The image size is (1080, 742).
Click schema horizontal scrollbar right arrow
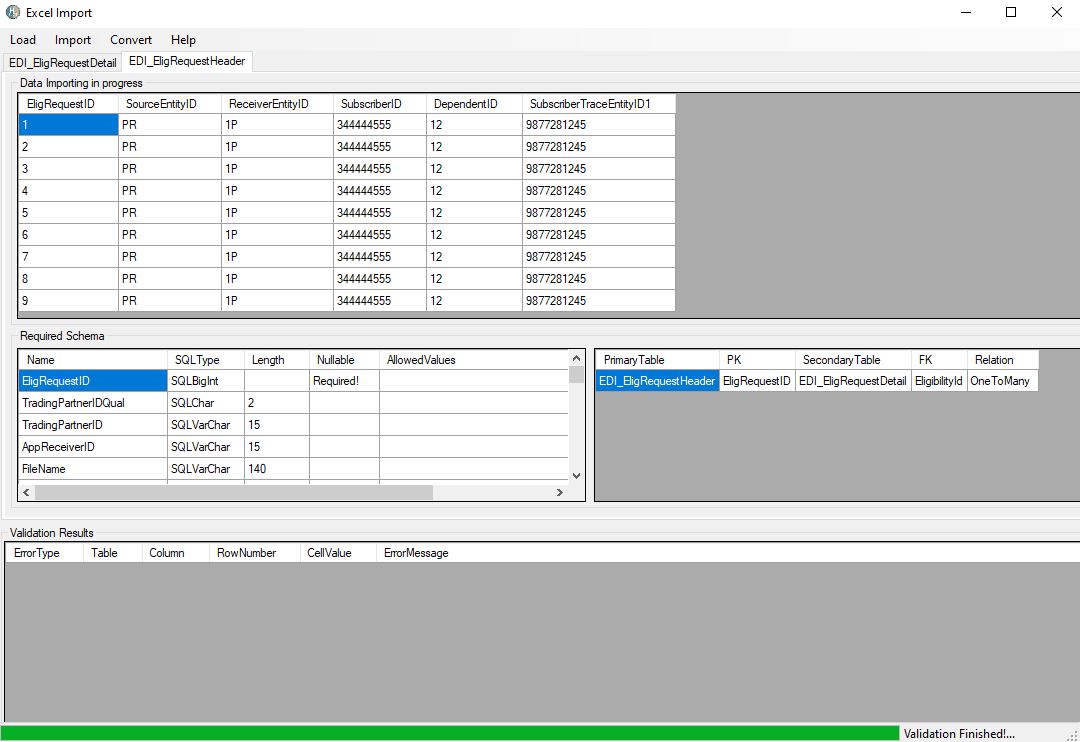(x=560, y=493)
